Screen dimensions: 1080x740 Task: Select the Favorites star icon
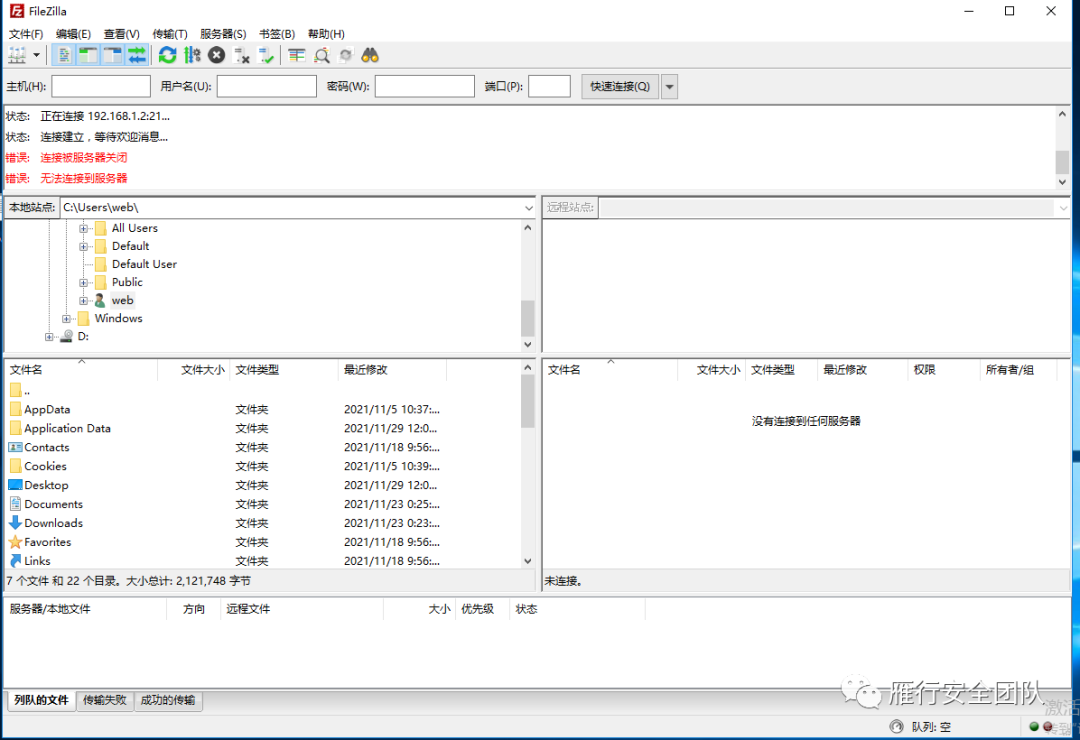pos(15,542)
